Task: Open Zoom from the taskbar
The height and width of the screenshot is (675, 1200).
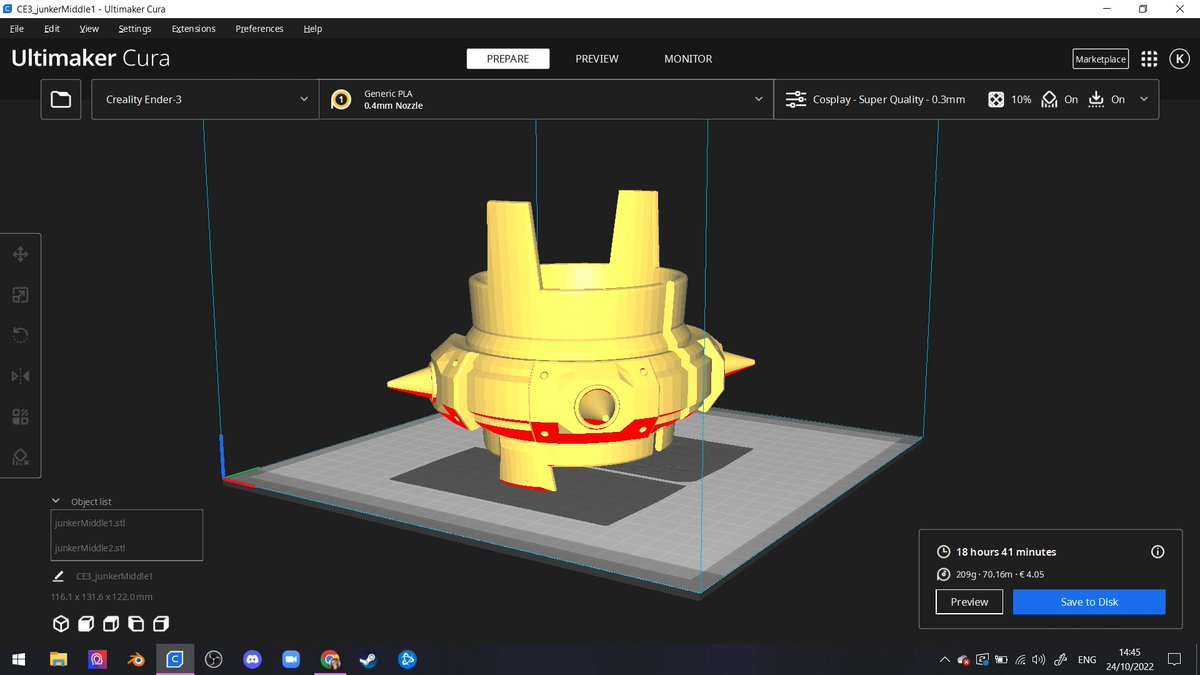Action: (291, 660)
